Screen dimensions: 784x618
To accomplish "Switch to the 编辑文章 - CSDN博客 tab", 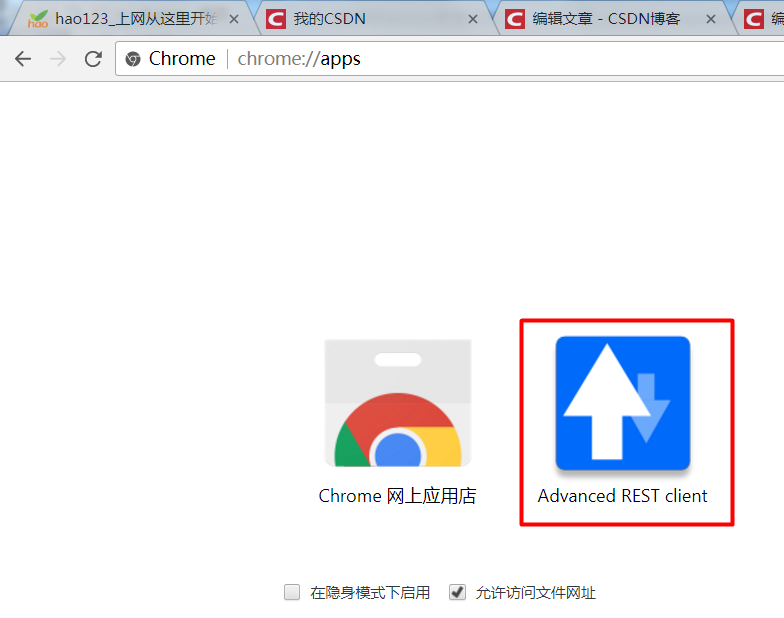I will click(x=612, y=19).
